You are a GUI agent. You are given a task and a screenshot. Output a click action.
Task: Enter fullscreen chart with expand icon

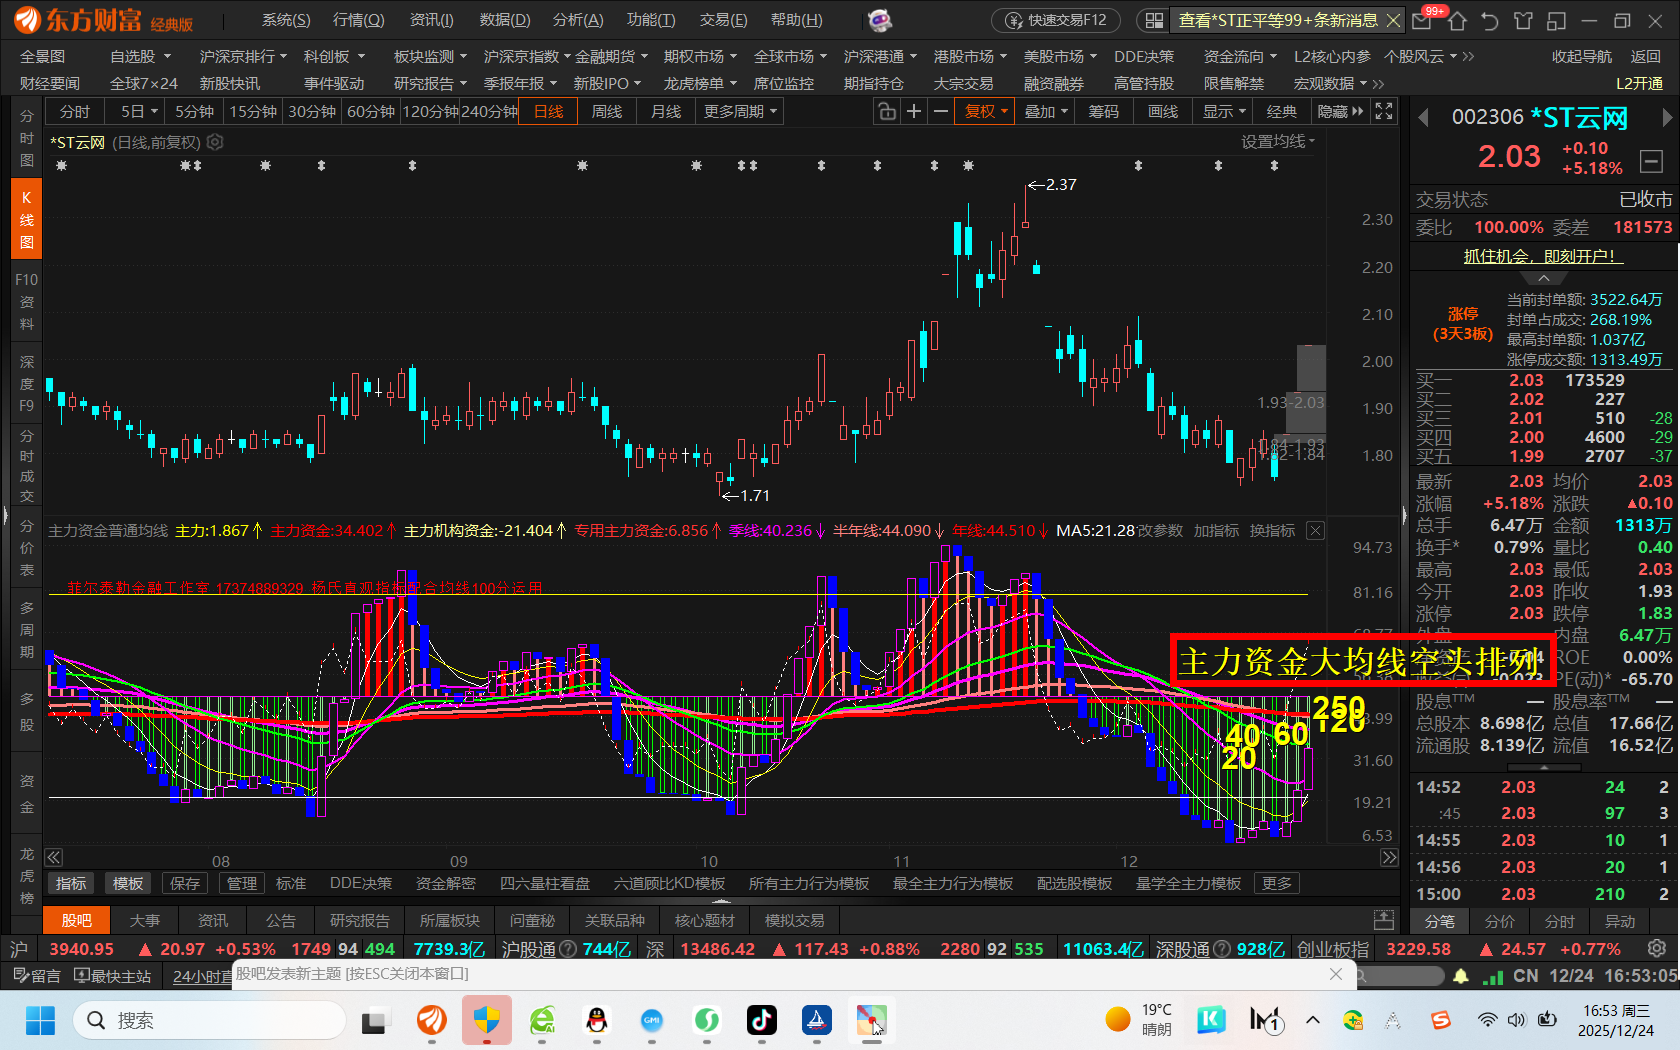pyautogui.click(x=1384, y=112)
